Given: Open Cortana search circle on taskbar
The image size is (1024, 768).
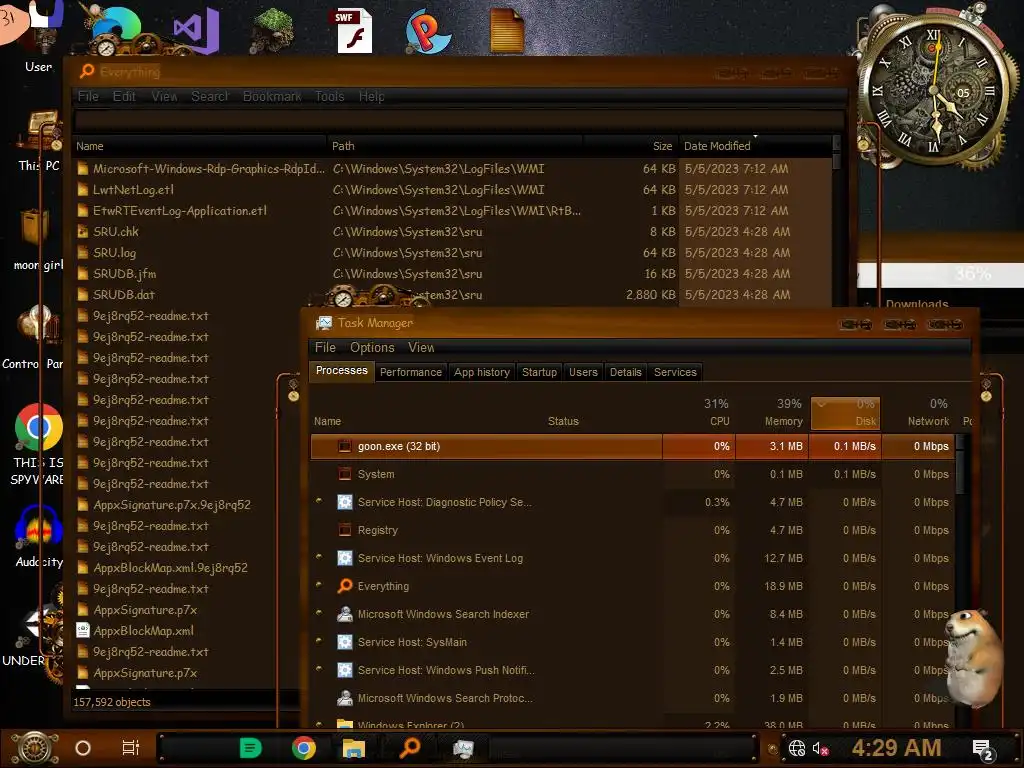Looking at the screenshot, I should tap(83, 748).
